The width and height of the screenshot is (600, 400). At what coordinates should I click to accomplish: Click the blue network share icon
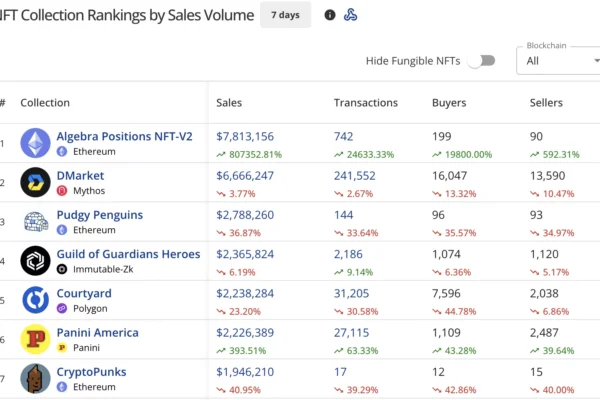350,15
